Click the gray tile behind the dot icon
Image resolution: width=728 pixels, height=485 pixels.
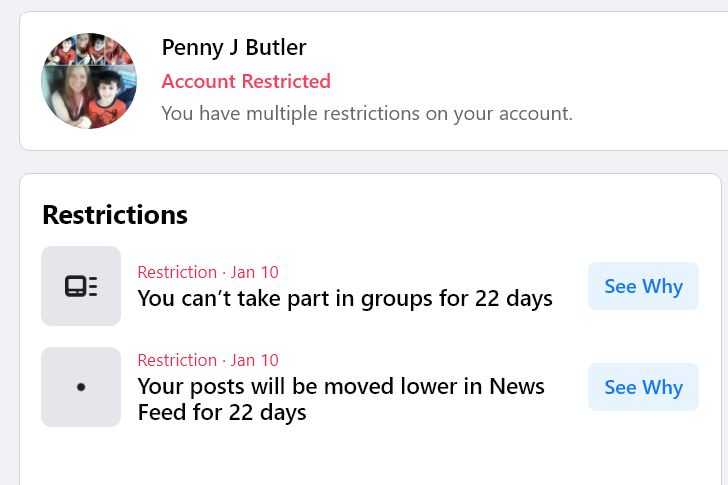[81, 387]
